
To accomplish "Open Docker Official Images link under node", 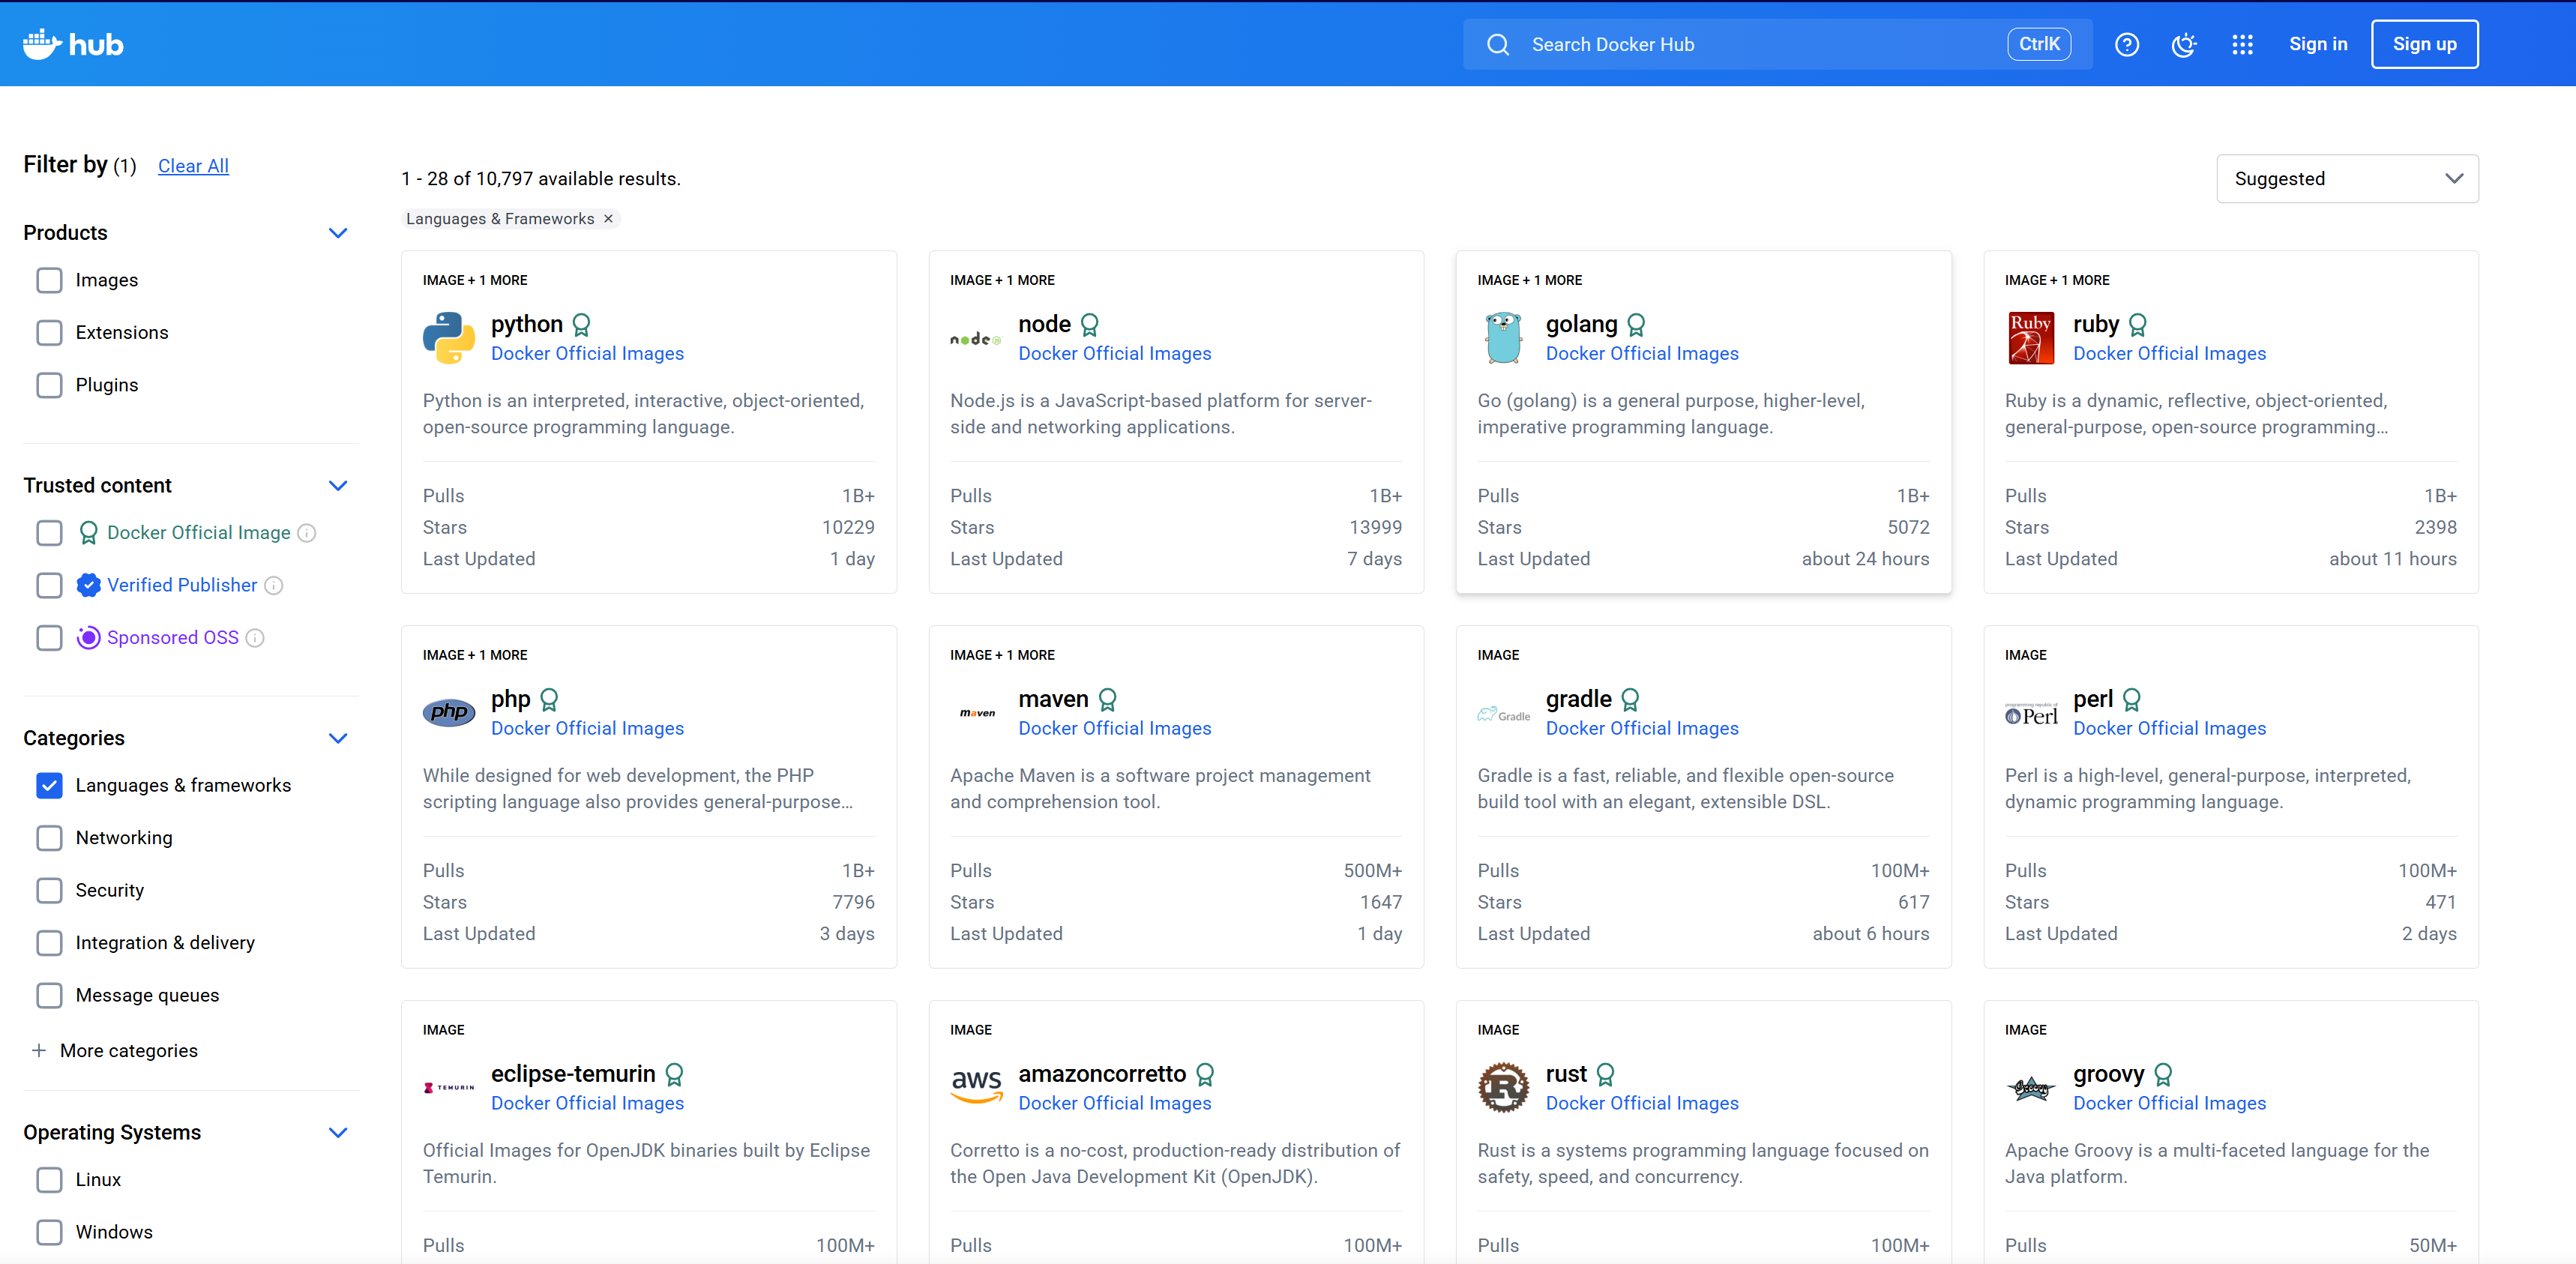I will tap(1114, 353).
